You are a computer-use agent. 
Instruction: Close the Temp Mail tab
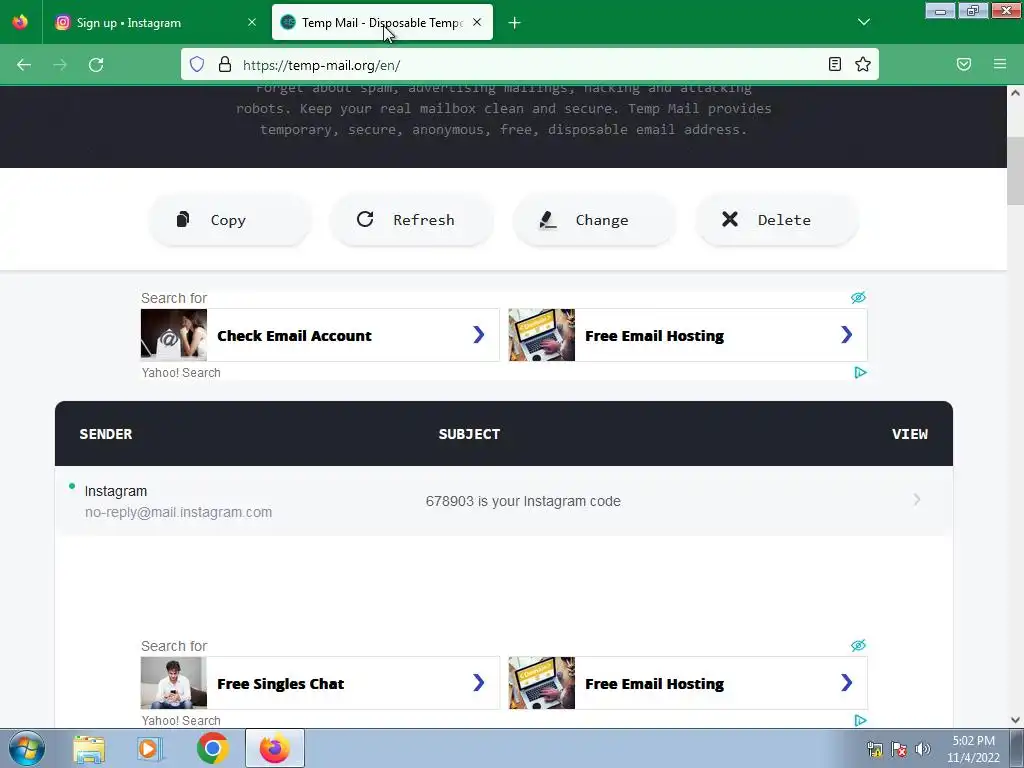coord(477,23)
